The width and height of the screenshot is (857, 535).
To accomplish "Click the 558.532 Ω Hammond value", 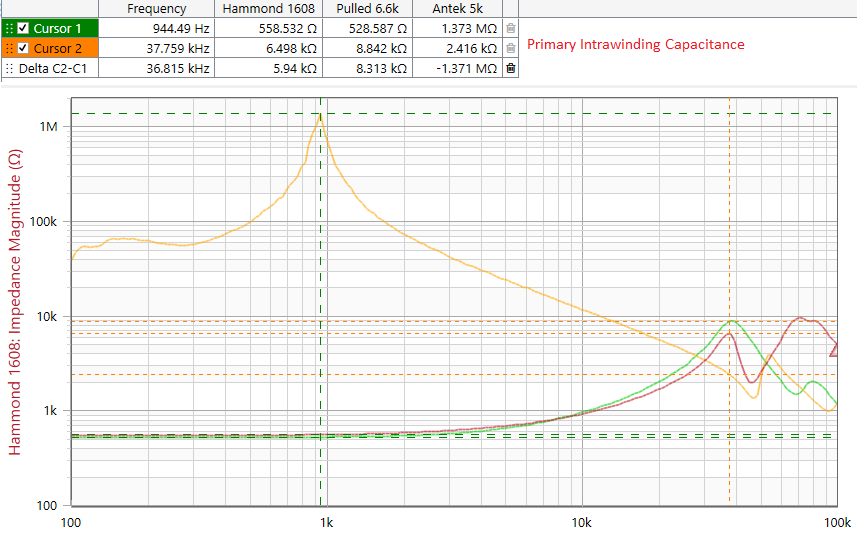I will click(x=268, y=28).
